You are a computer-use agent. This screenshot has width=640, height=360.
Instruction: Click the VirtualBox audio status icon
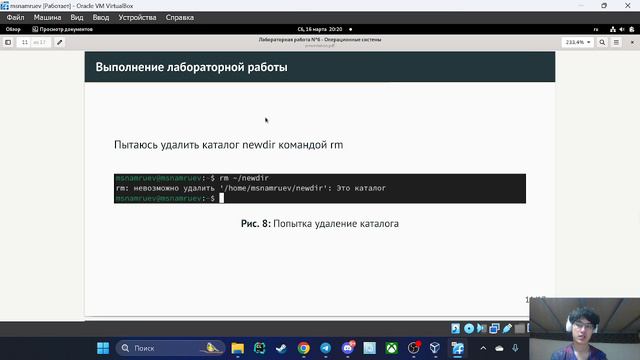(x=482, y=328)
